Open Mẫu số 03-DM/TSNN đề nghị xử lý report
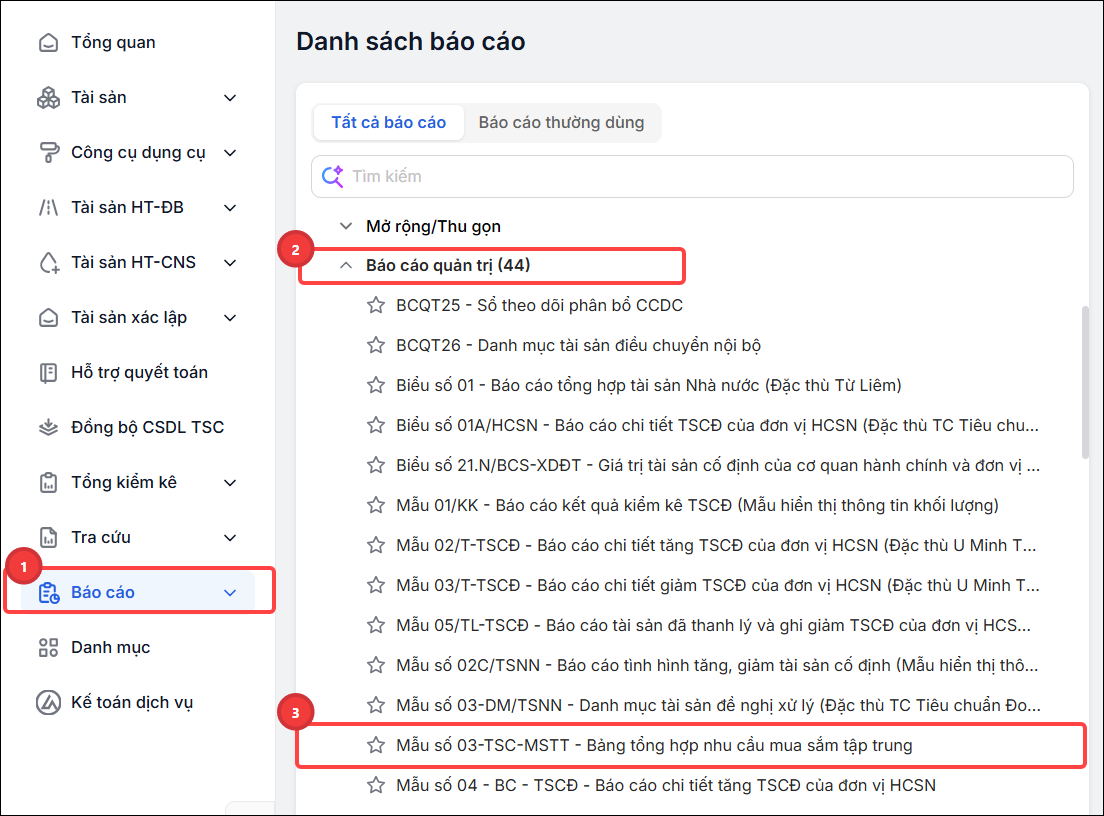 point(718,705)
